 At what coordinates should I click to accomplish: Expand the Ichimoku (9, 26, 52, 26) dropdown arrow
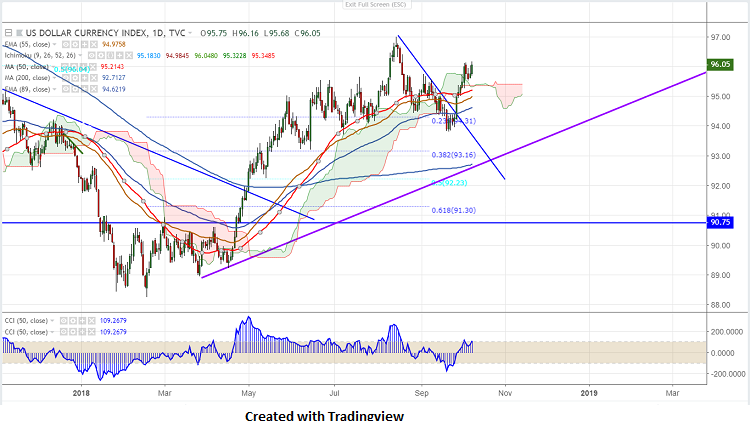point(80,56)
